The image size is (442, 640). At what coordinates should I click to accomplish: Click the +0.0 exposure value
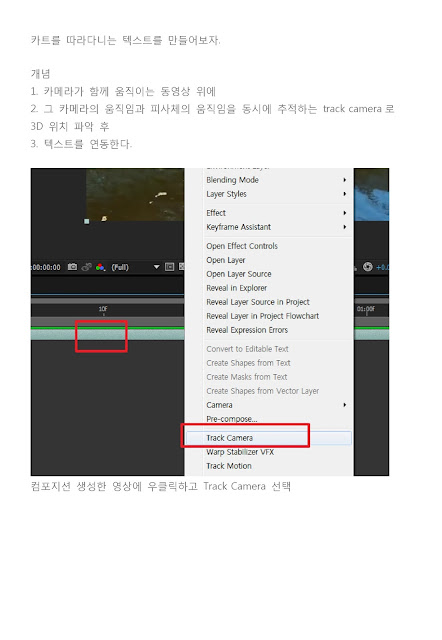tap(382, 267)
